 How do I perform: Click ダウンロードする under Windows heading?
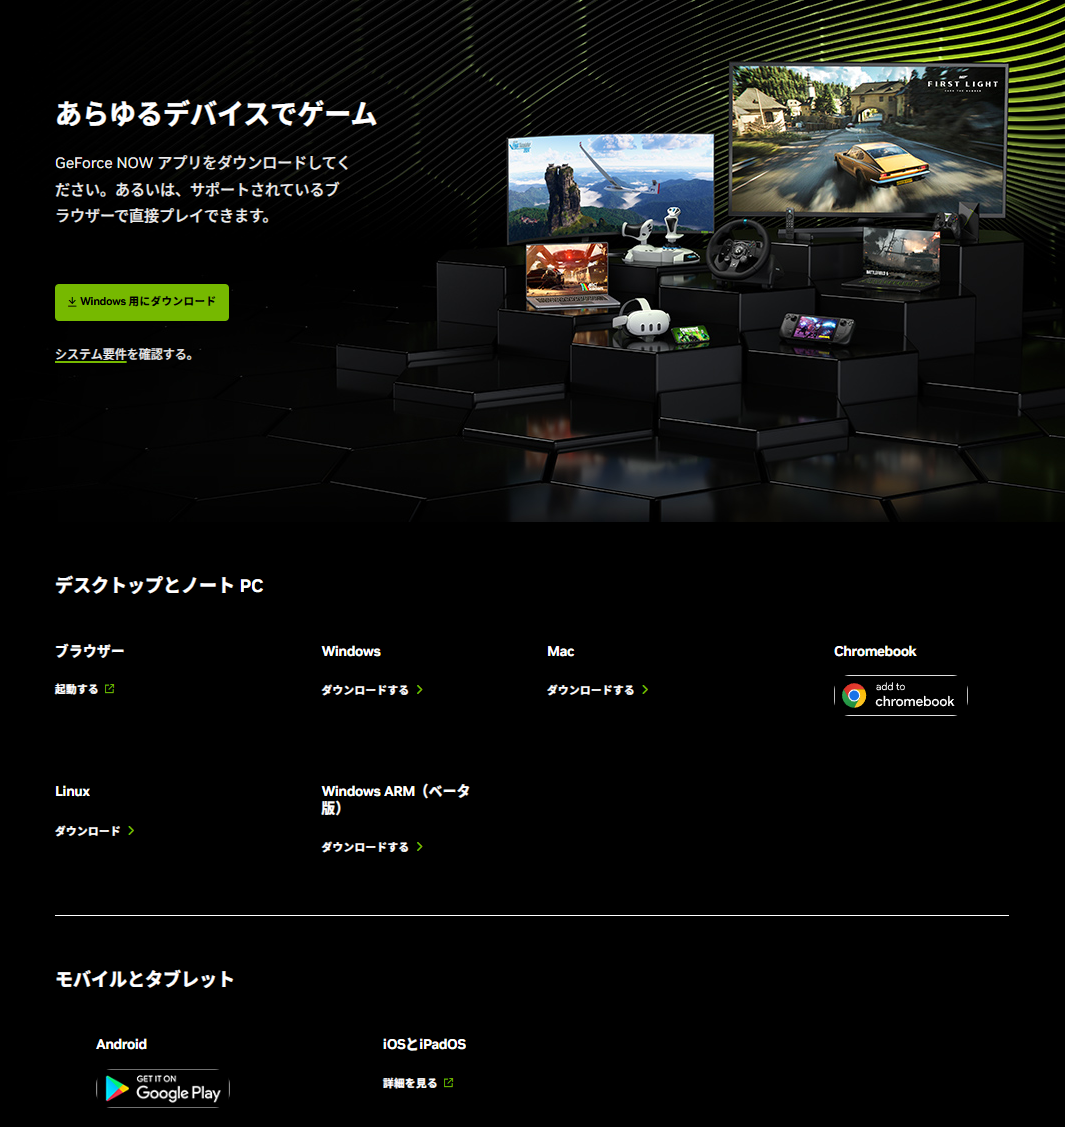tap(364, 689)
